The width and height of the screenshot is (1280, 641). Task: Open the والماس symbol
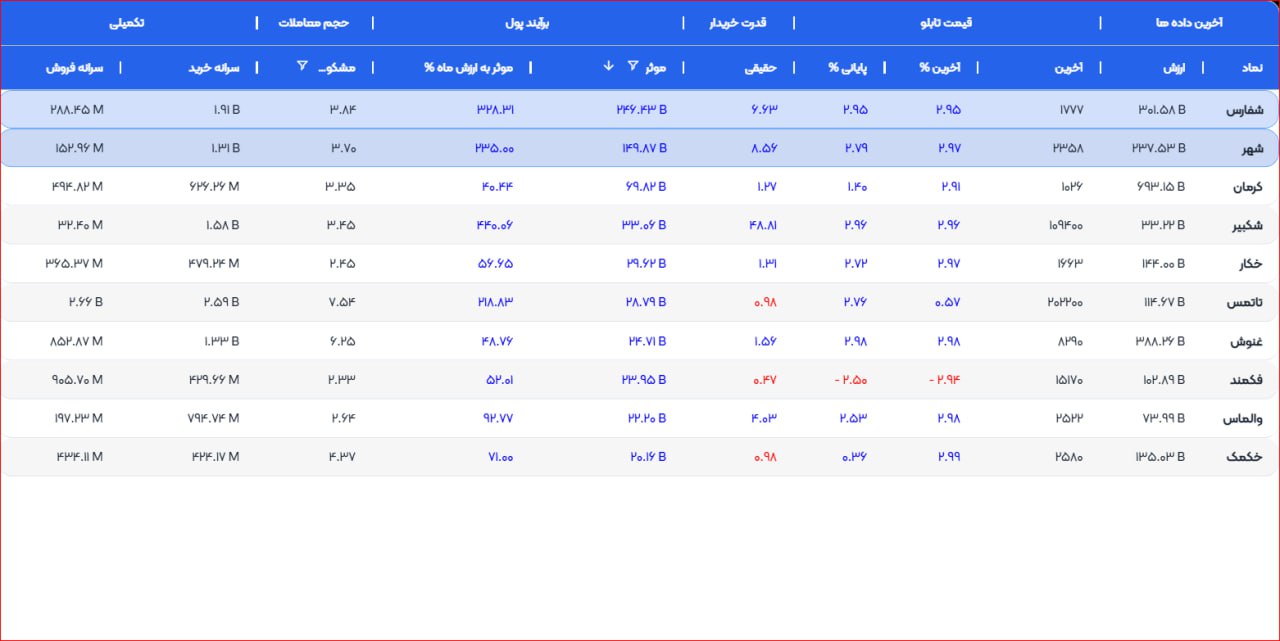pos(1244,419)
